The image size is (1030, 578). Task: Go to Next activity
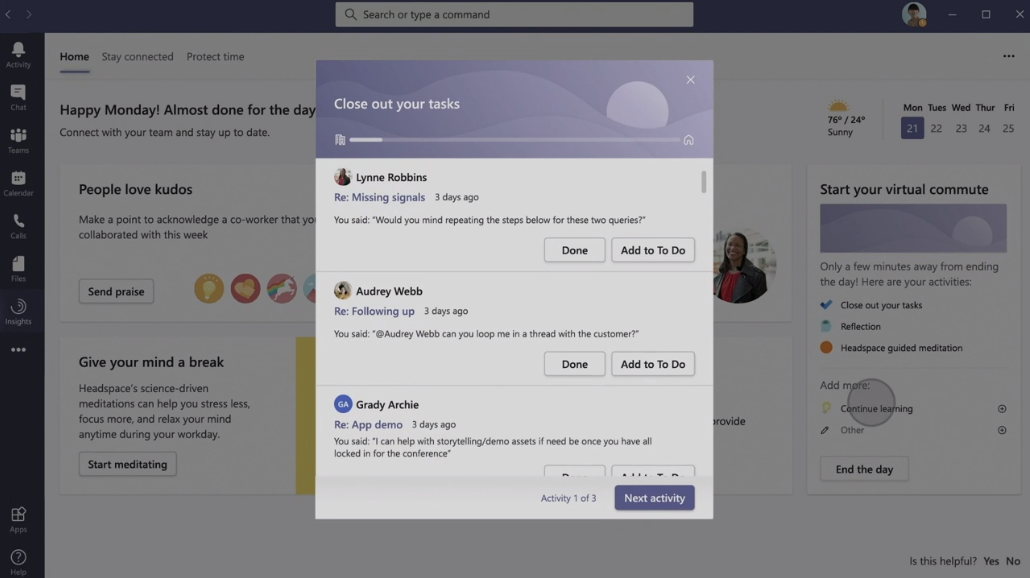tap(654, 498)
